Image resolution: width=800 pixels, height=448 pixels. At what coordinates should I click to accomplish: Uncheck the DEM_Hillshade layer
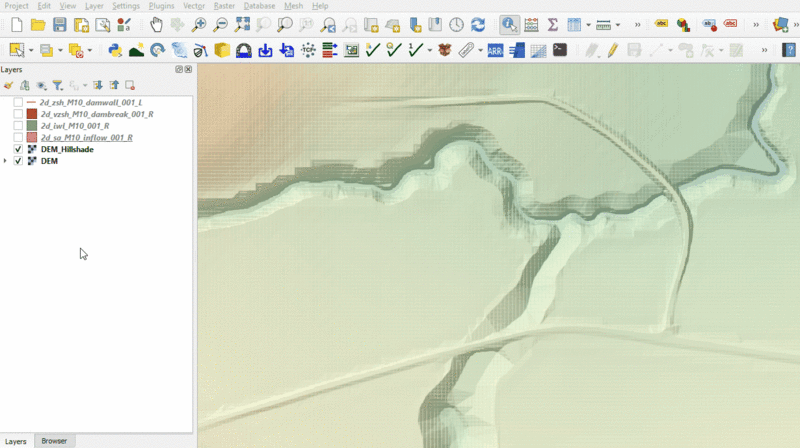(x=18, y=149)
